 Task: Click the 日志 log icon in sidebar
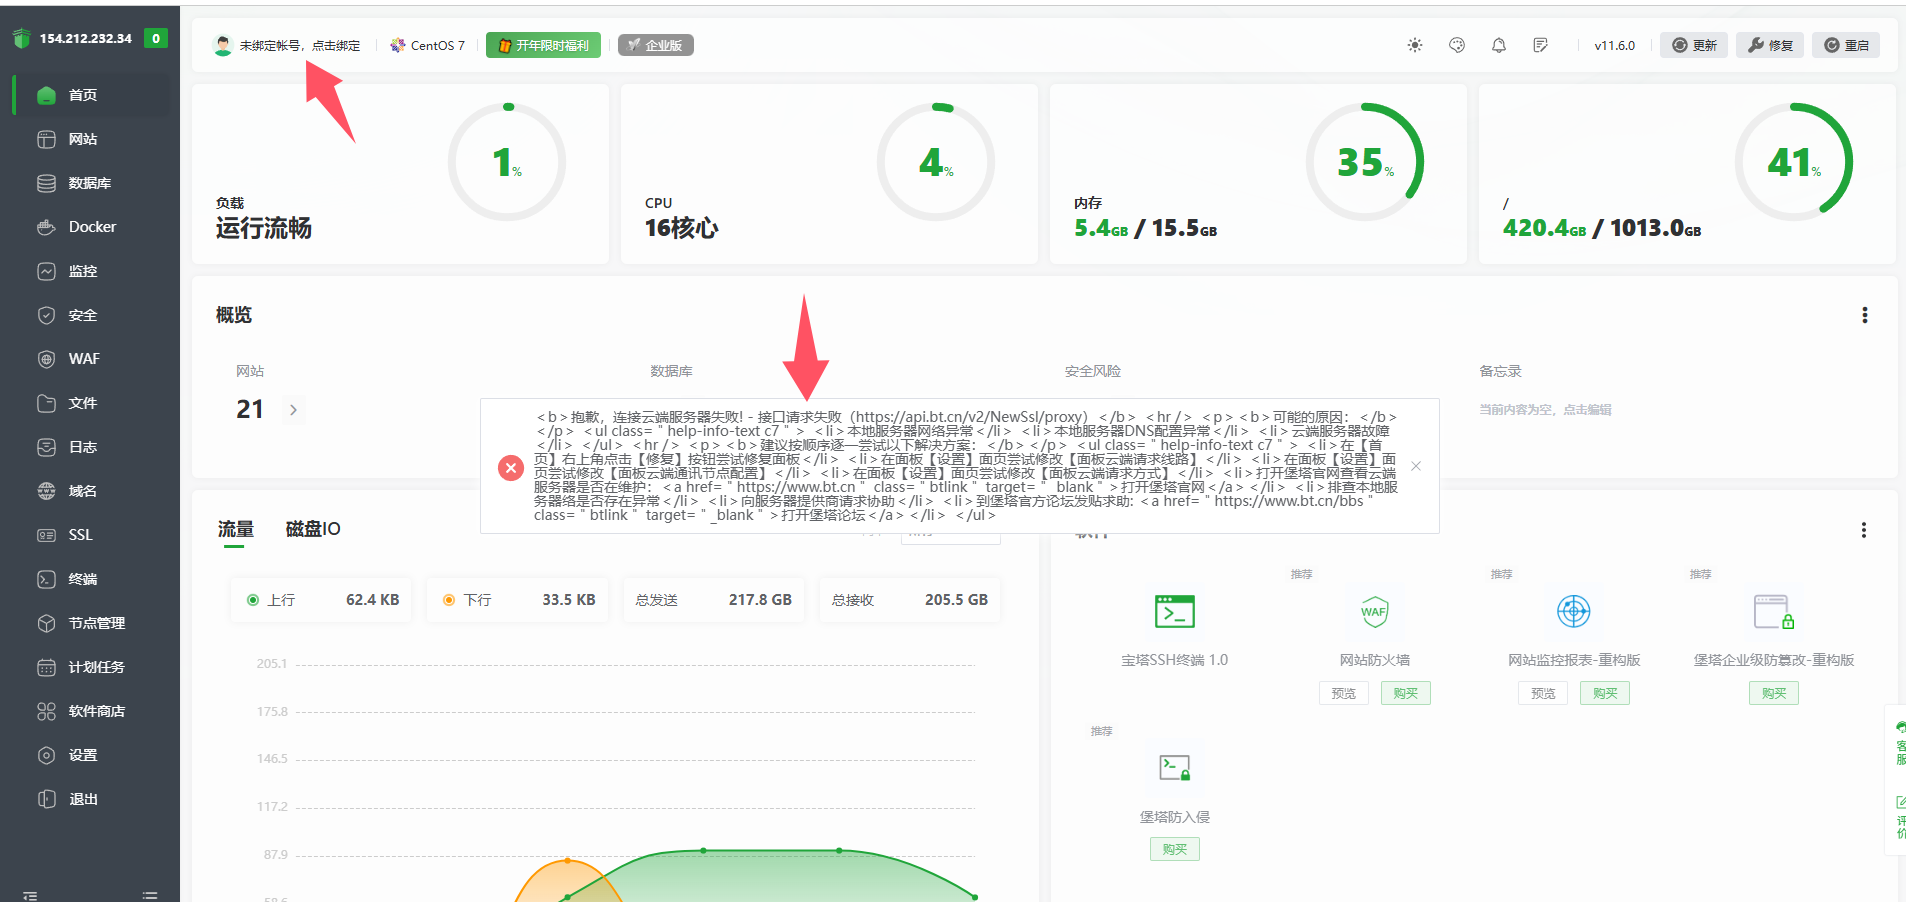46,447
